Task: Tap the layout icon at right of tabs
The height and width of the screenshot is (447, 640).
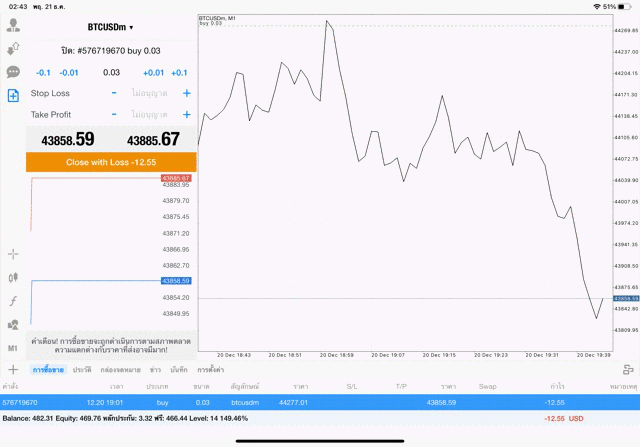Action: pos(627,370)
